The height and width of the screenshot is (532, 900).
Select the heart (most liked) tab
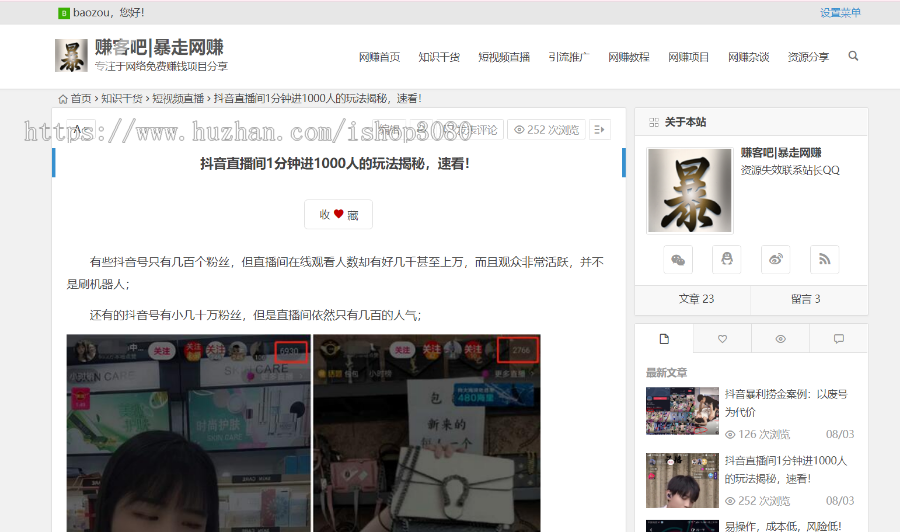coord(723,339)
